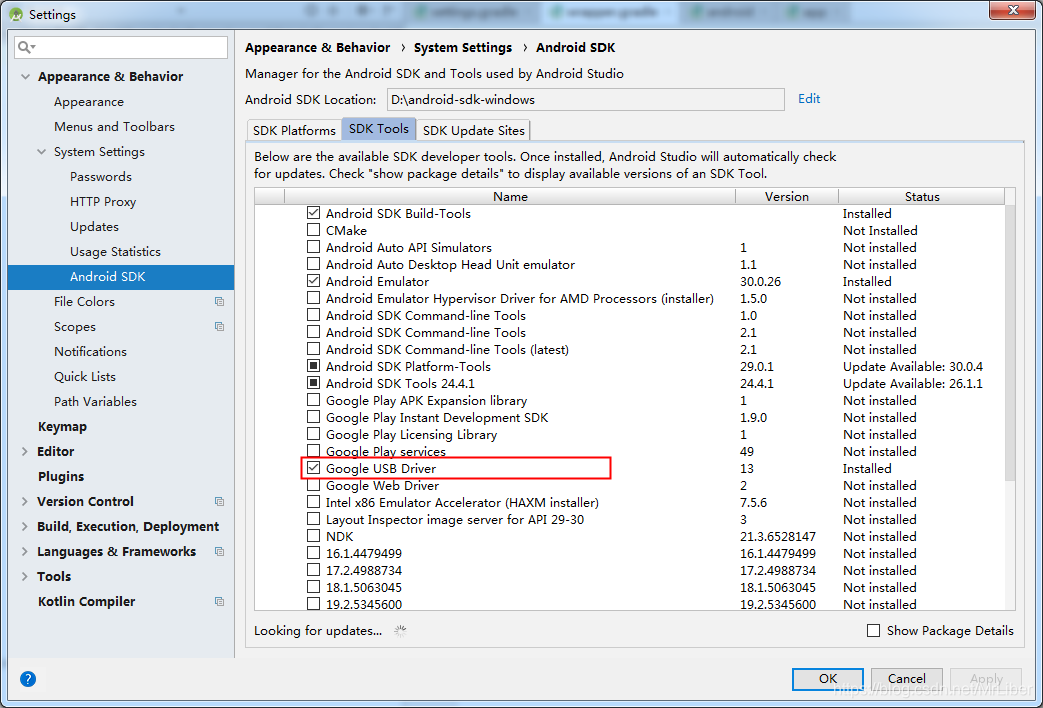Click the Cancel button

pos(907,679)
